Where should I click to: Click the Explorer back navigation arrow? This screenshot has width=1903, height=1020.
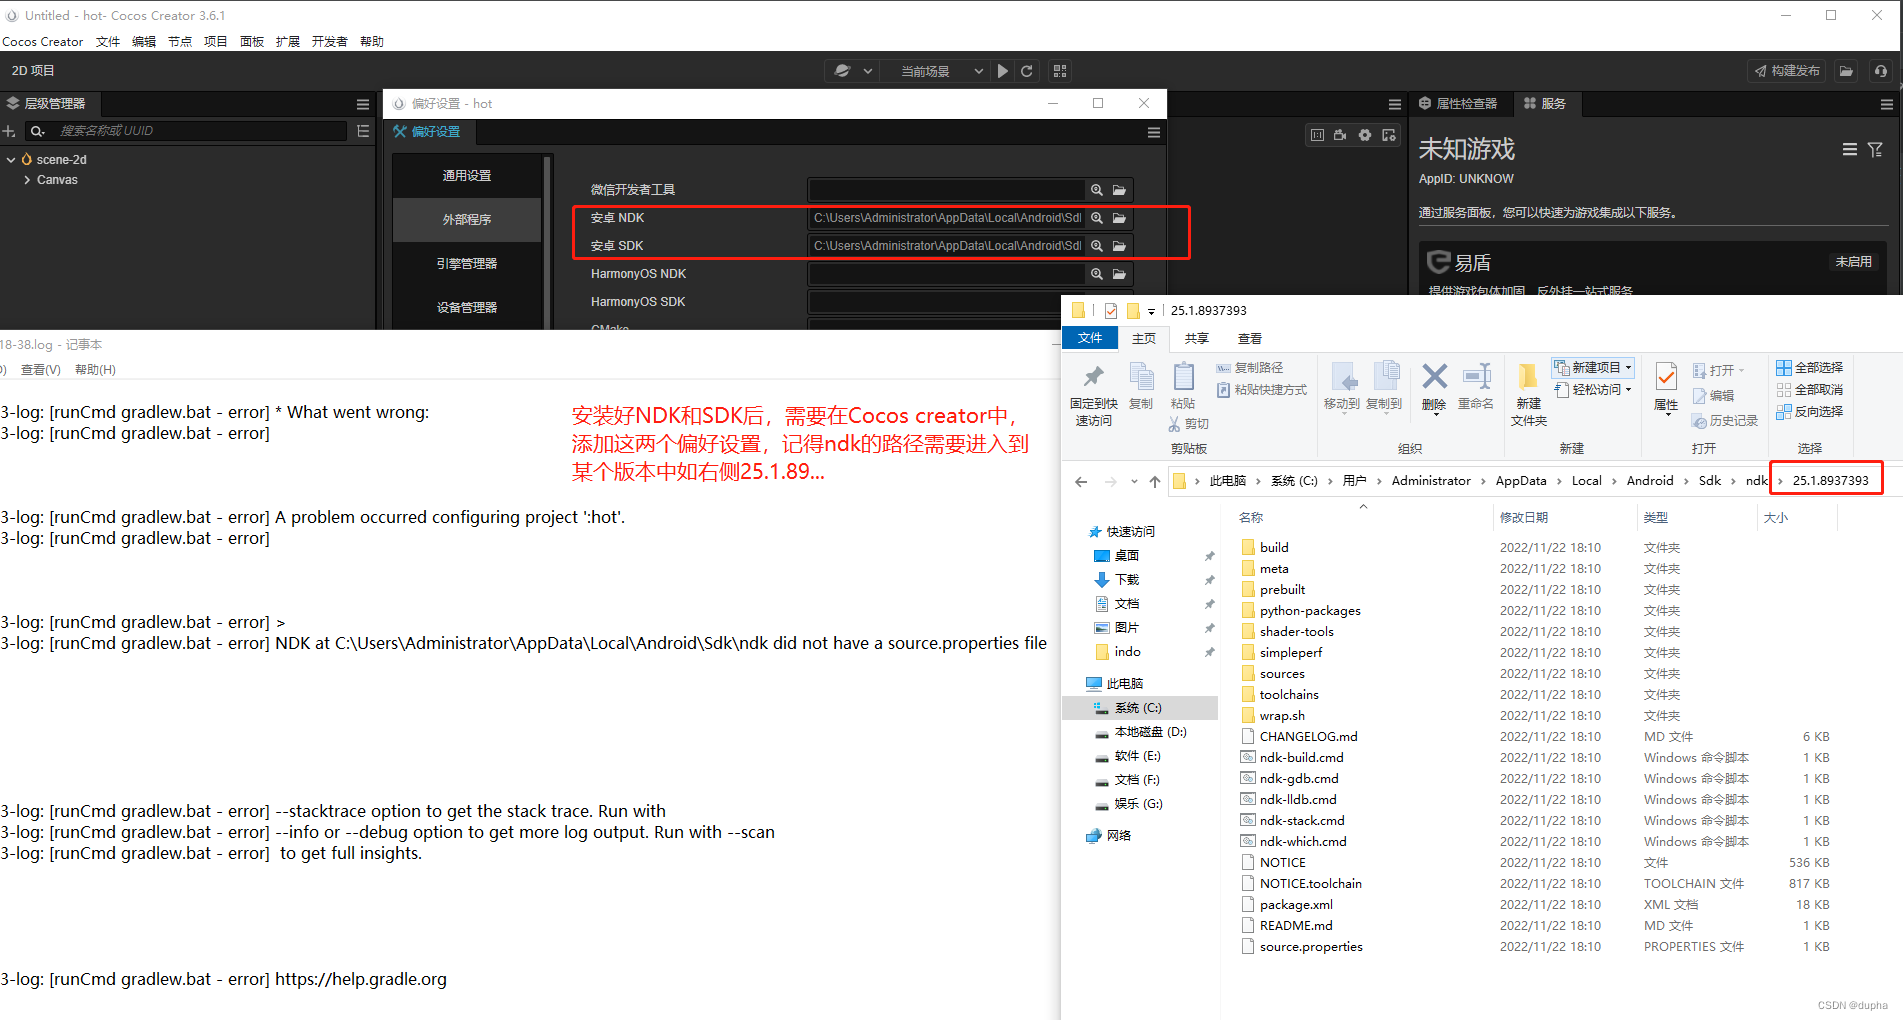click(1081, 482)
